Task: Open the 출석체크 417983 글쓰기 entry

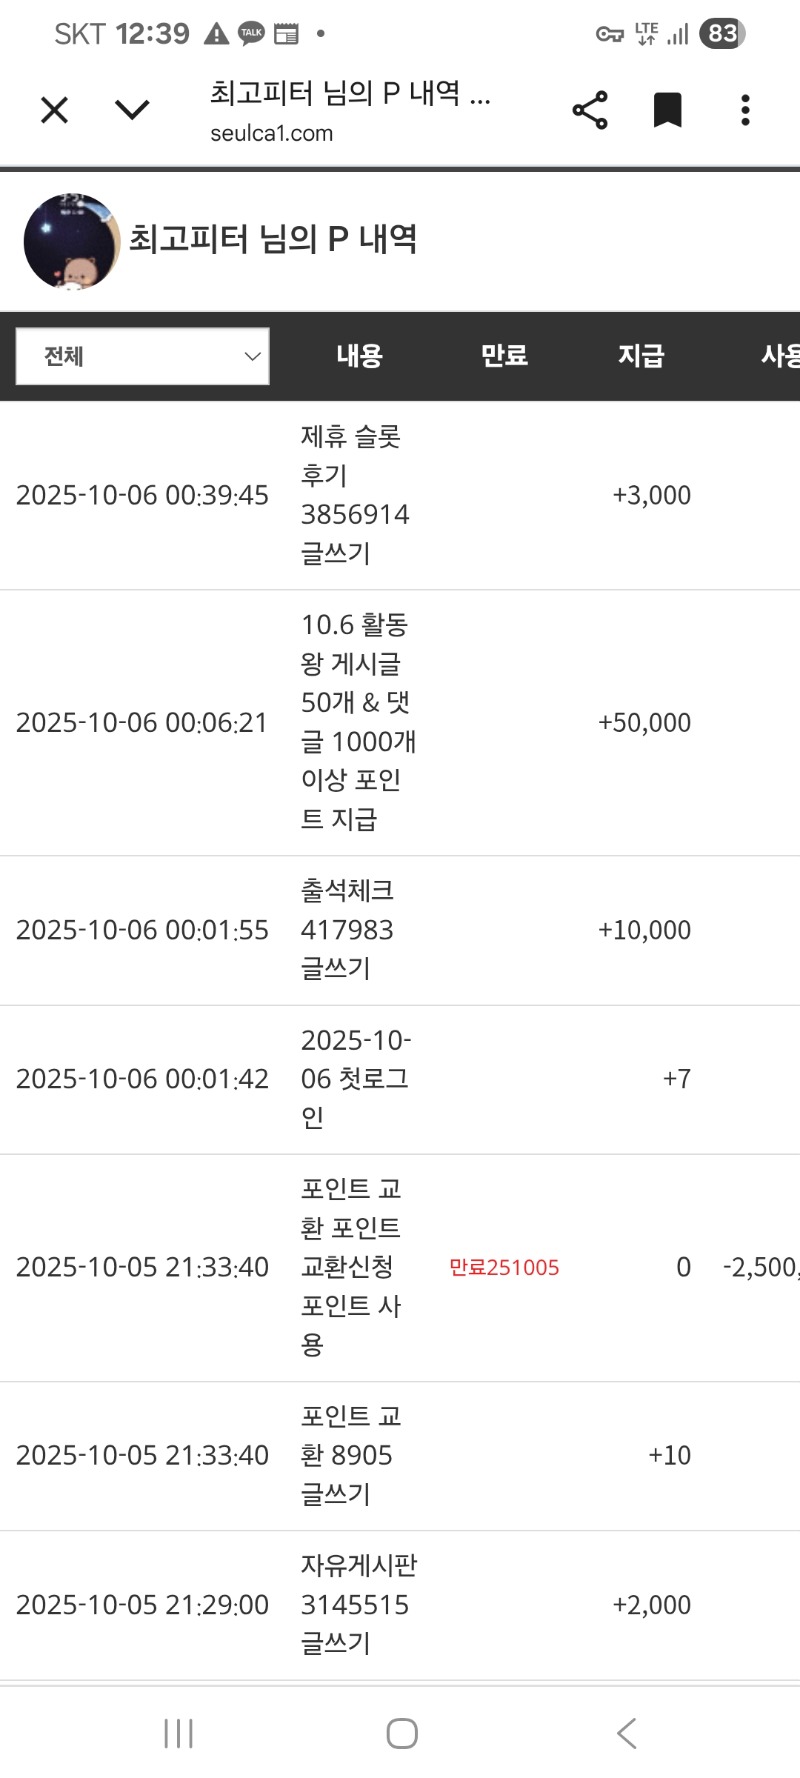Action: click(x=347, y=930)
